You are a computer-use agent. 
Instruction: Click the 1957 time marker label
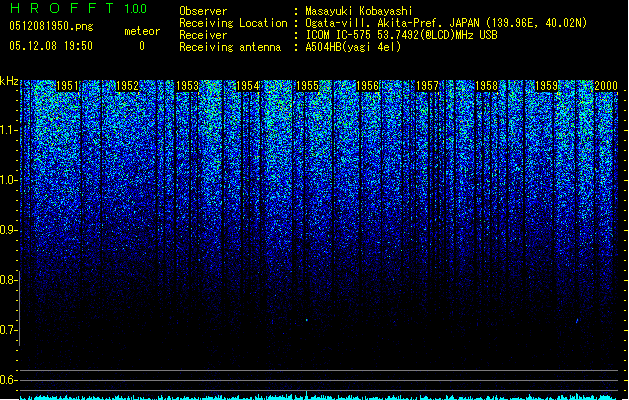point(427,86)
